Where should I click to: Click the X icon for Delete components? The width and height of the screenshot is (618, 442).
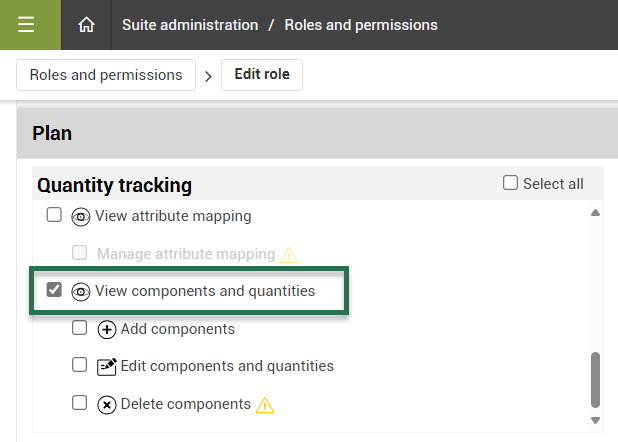pos(107,404)
